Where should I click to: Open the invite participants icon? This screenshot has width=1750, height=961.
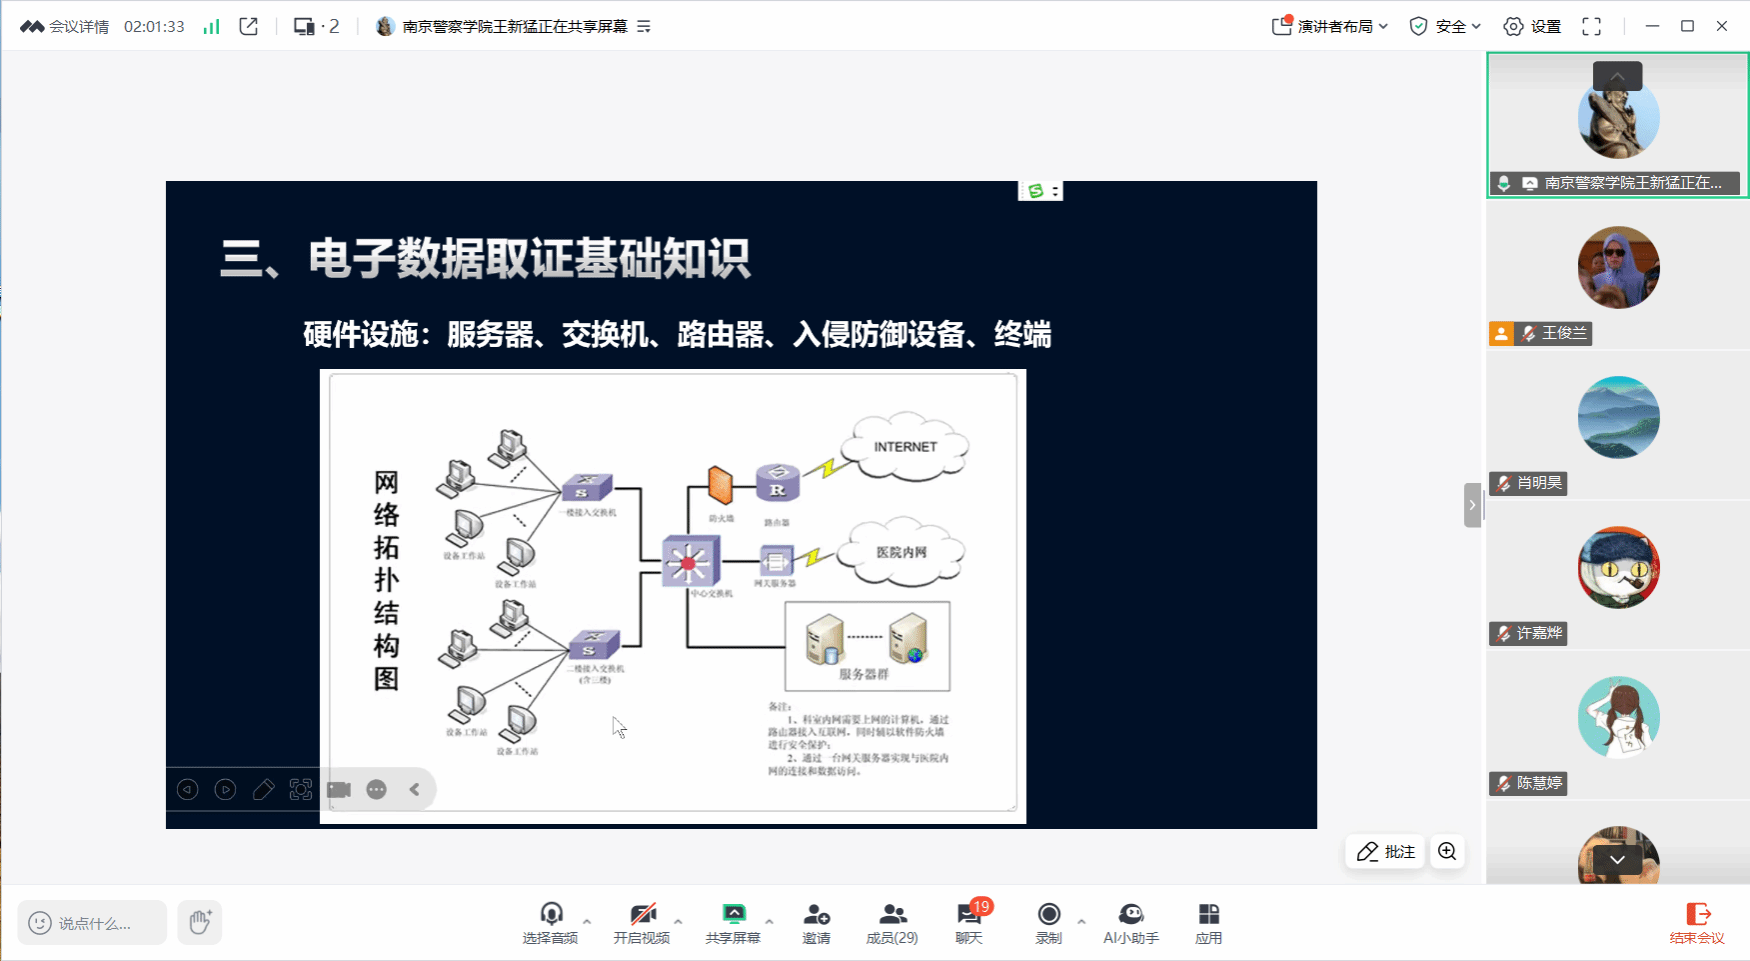pyautogui.click(x=816, y=923)
